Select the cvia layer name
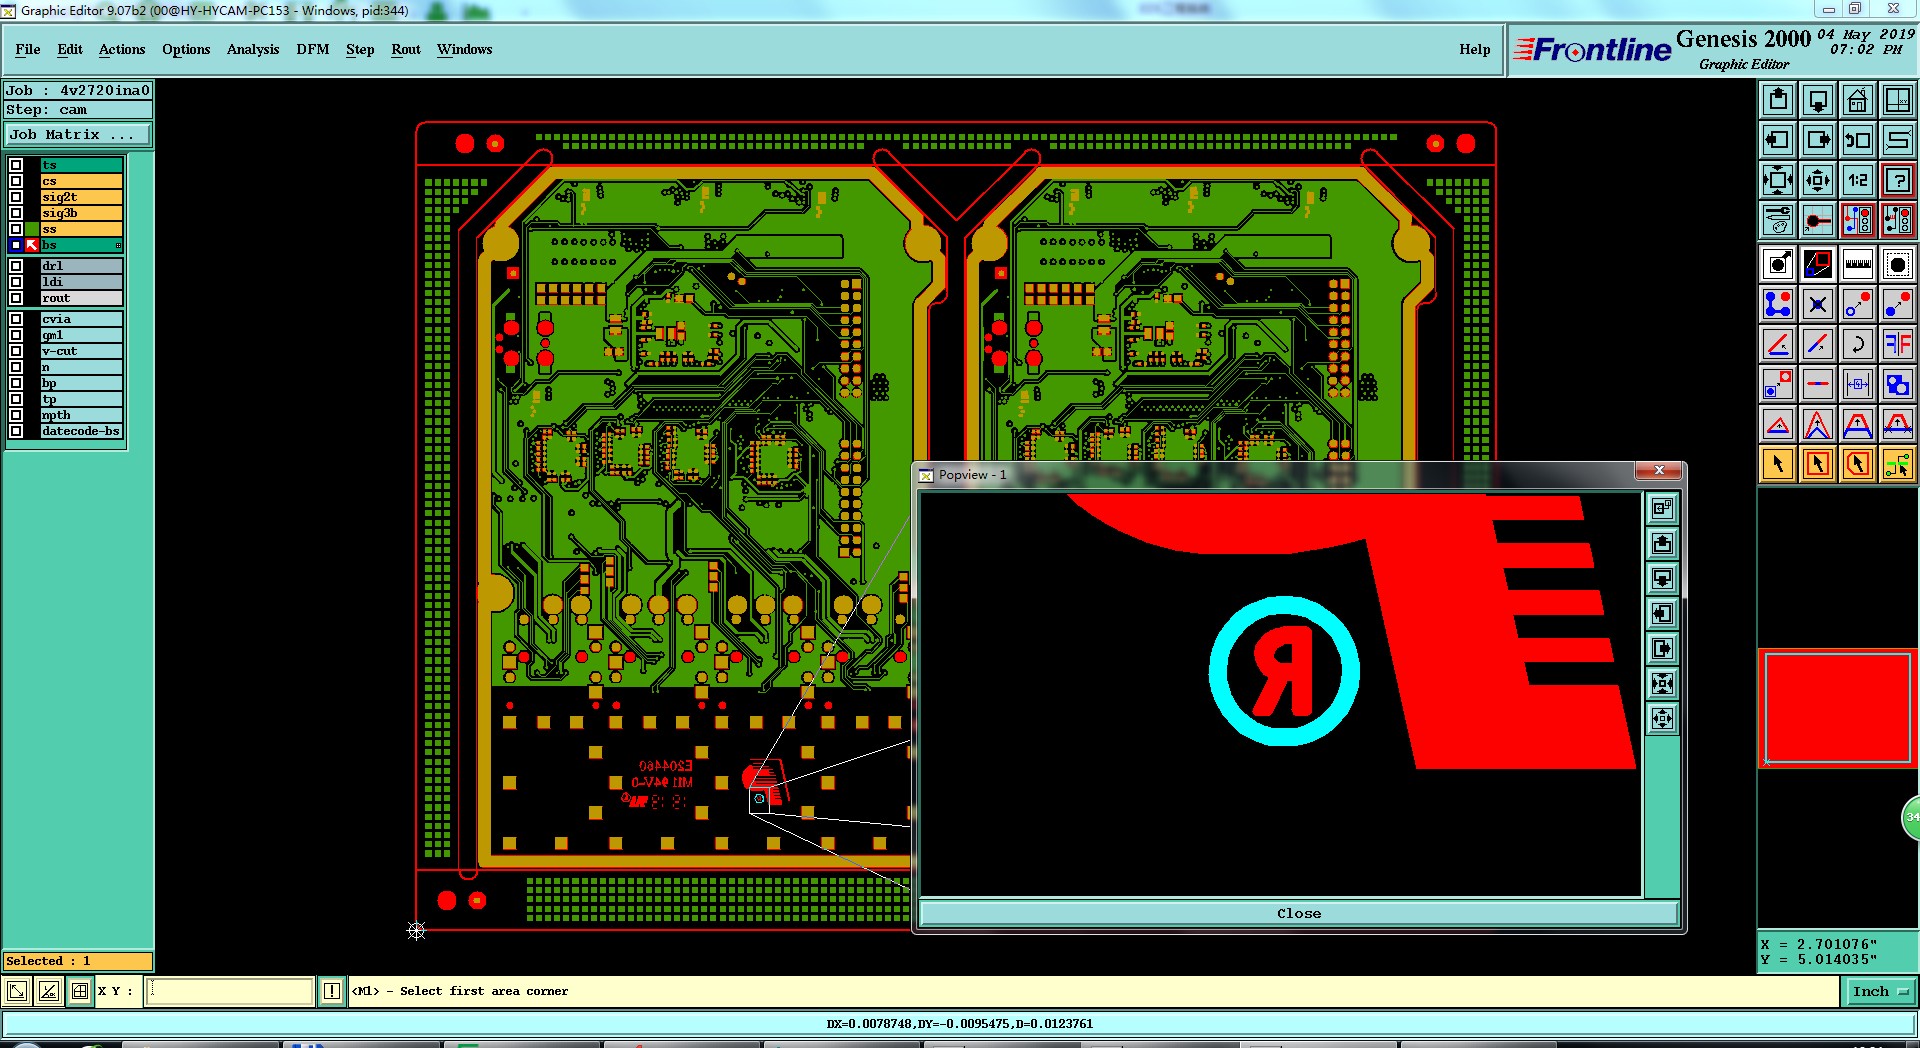The width and height of the screenshot is (1920, 1048). [x=81, y=319]
